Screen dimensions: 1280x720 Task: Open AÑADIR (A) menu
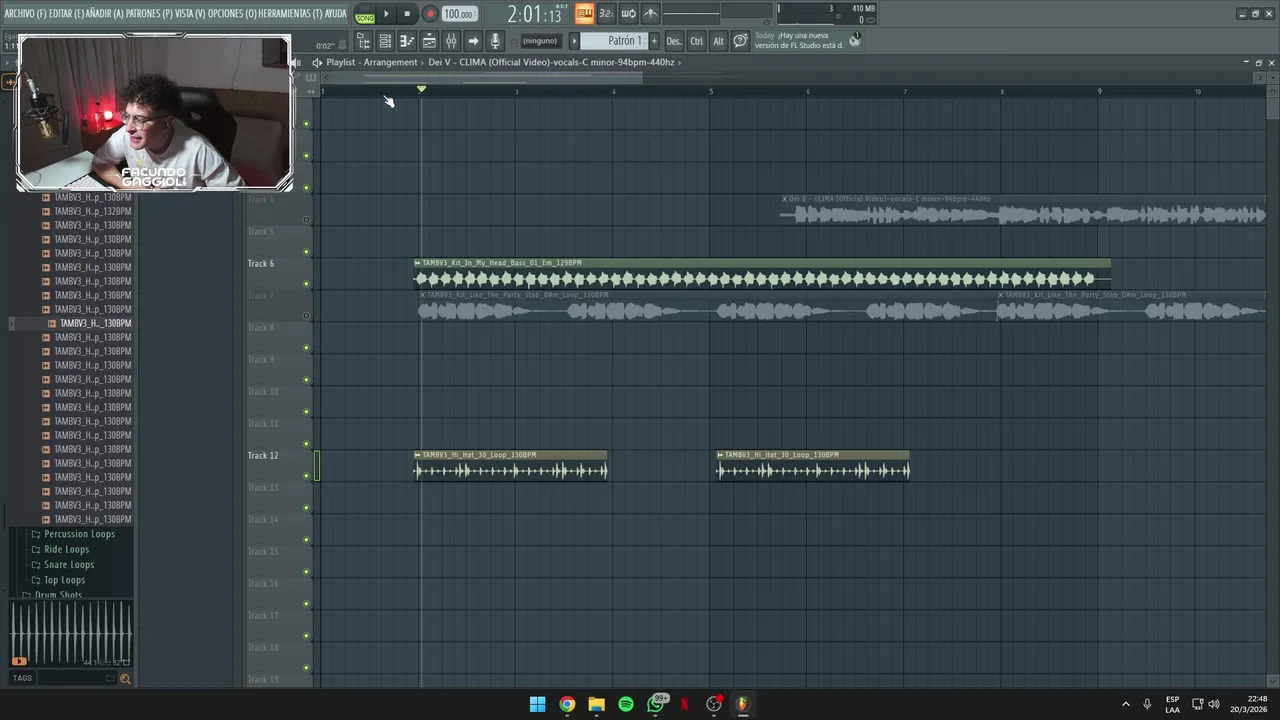click(x=105, y=14)
